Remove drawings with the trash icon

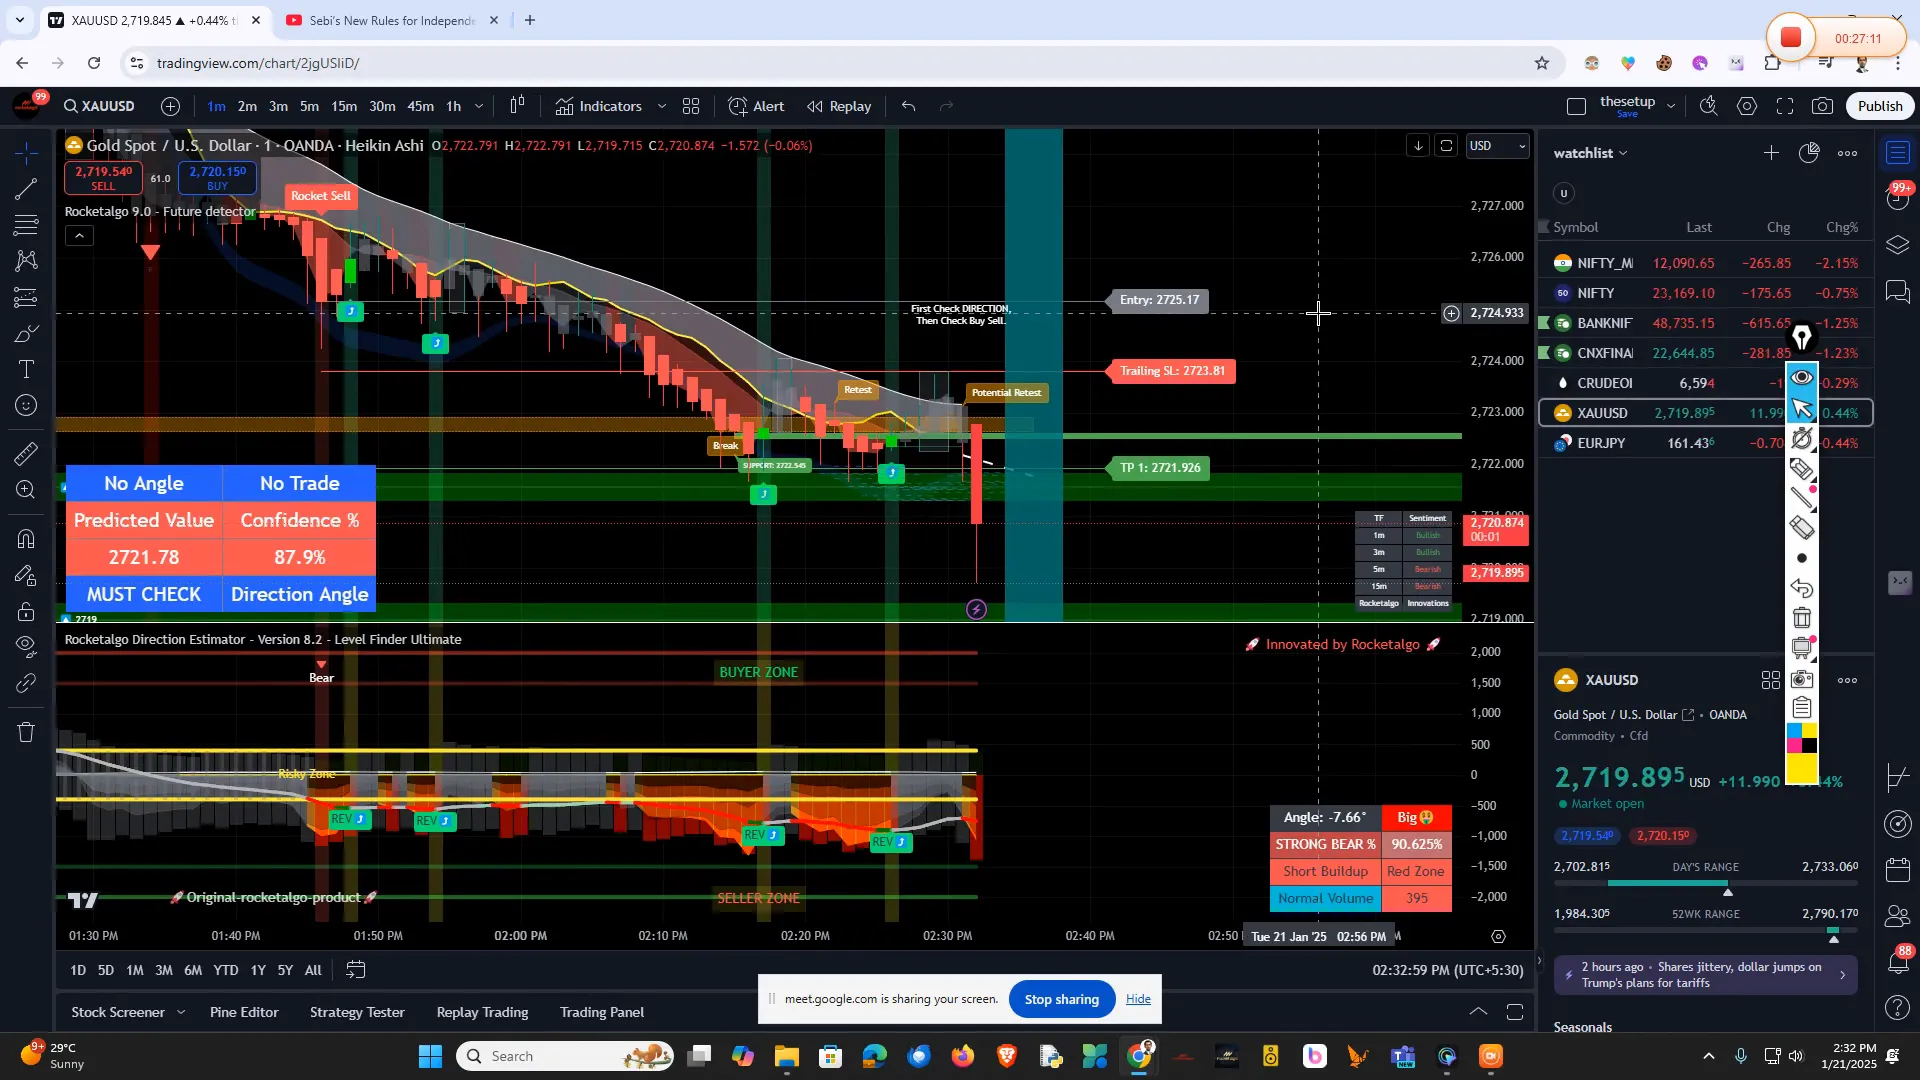click(27, 732)
